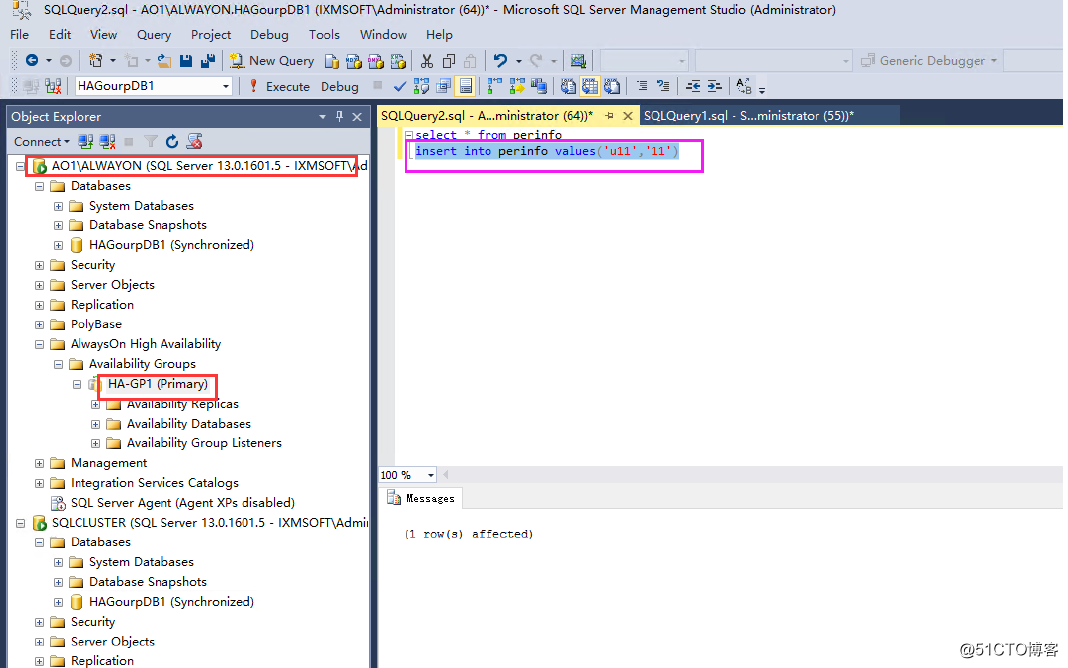Collapse the SQLCLUSTER server node
This screenshot has height=668, width=1068.
click(20, 524)
